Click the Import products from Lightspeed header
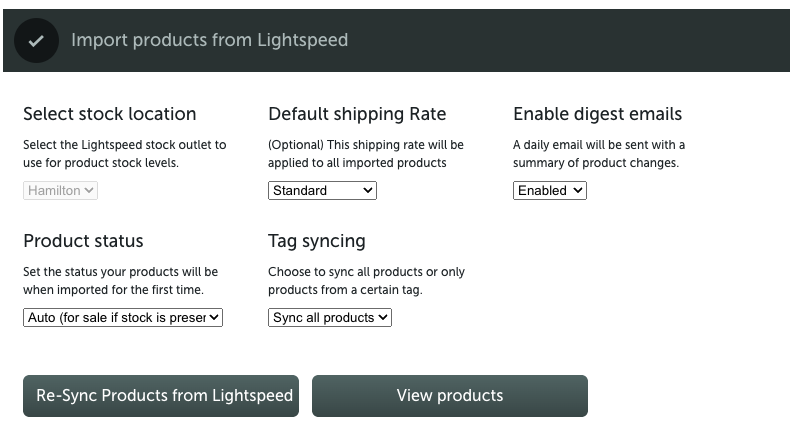 click(209, 40)
